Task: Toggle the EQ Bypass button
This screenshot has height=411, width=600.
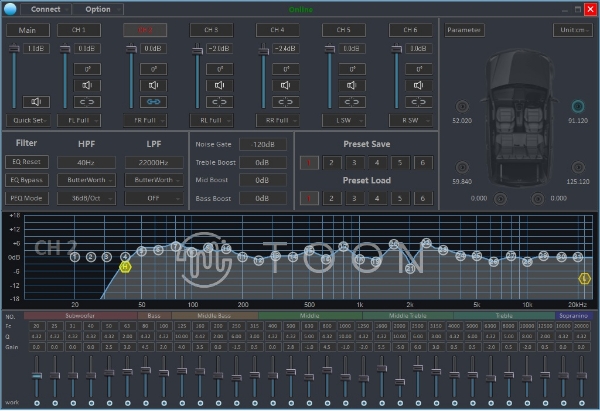Action: coord(25,180)
